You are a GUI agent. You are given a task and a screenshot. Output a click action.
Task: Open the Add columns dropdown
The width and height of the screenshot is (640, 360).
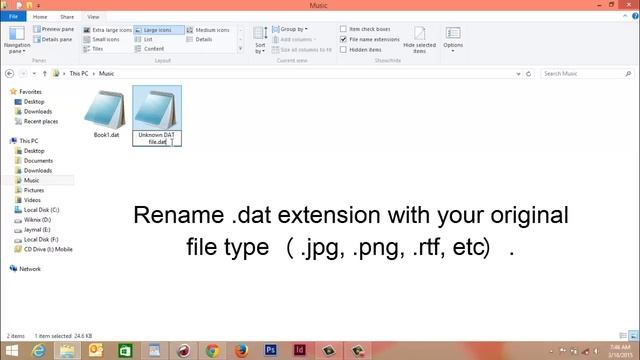(x=294, y=40)
